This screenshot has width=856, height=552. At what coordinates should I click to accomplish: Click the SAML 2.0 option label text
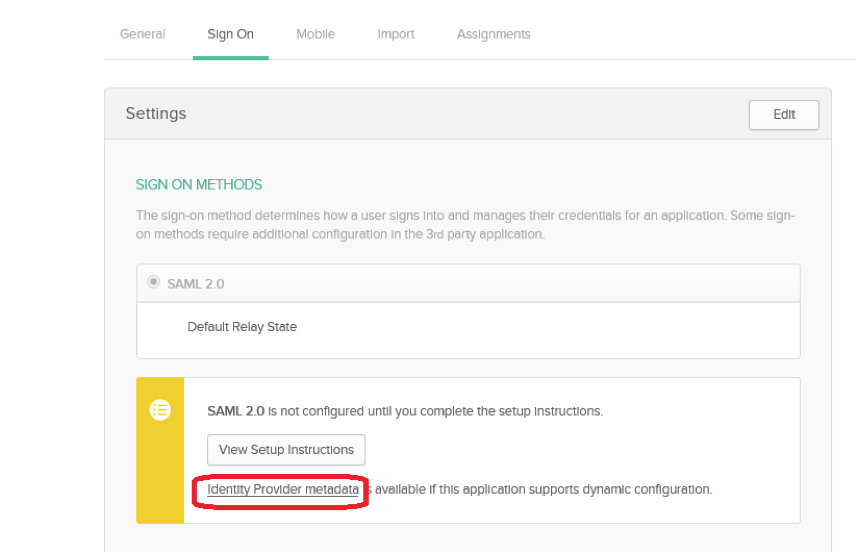point(195,284)
